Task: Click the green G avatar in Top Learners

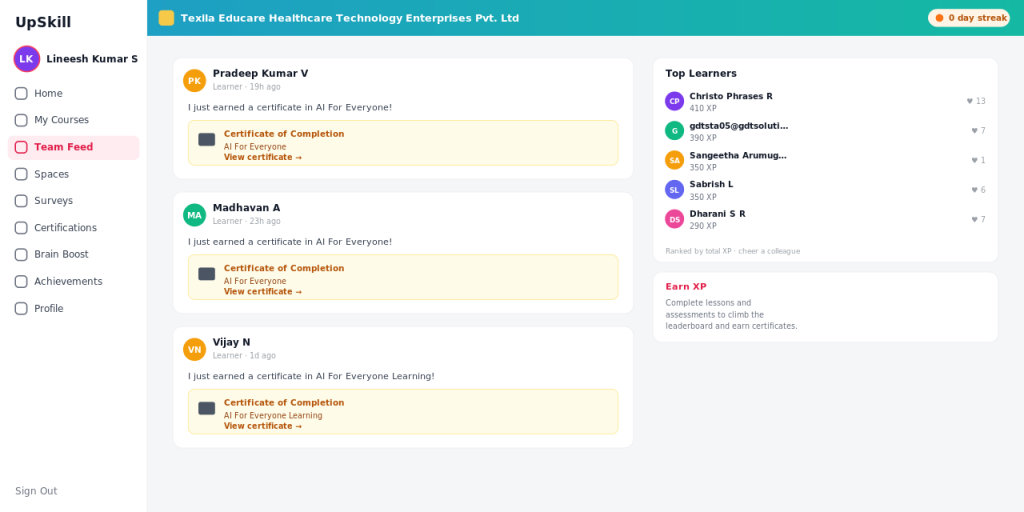Action: coord(675,131)
